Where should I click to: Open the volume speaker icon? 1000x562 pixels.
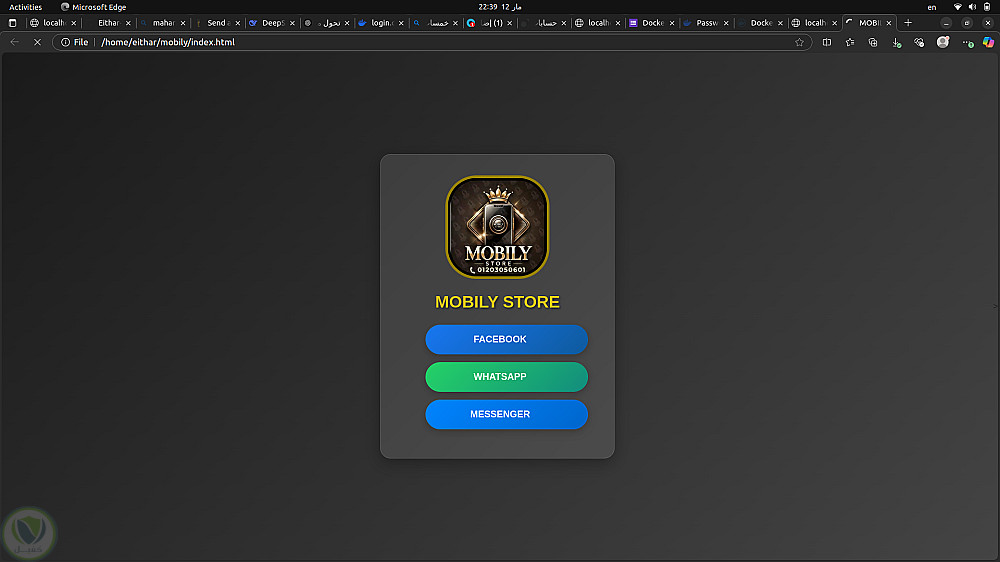(x=972, y=7)
